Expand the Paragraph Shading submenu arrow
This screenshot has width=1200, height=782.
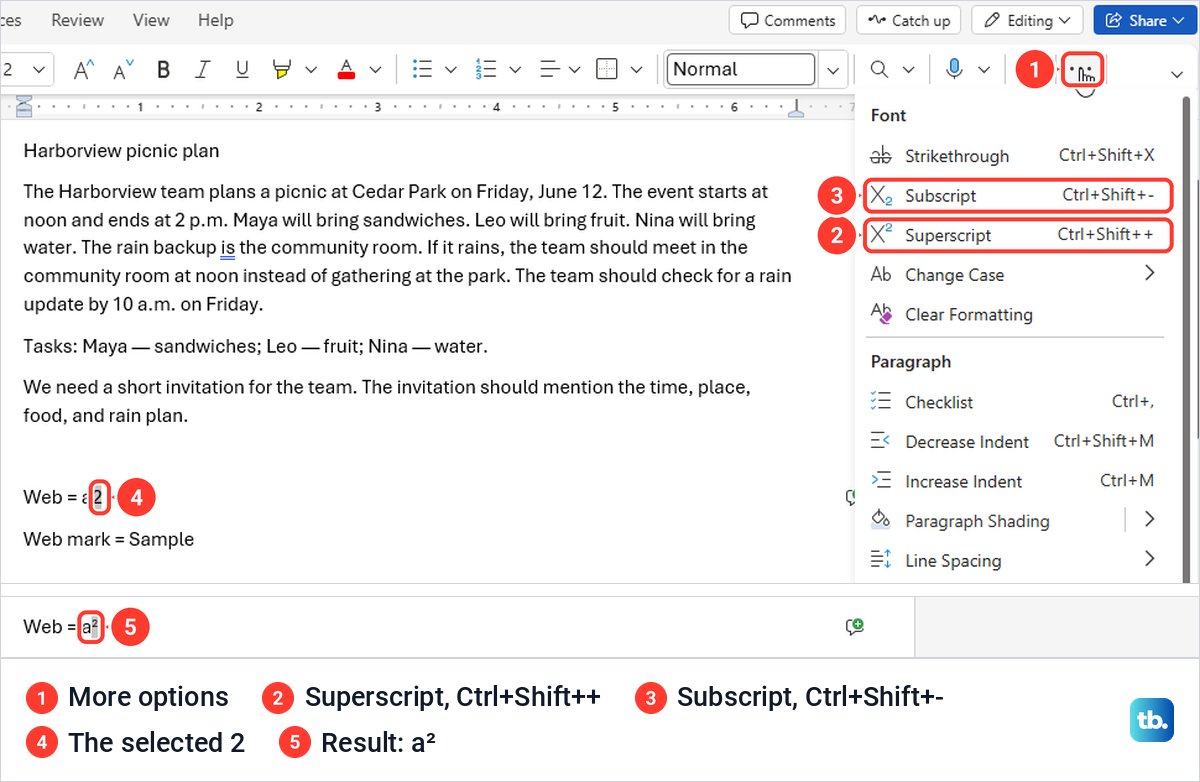click(1149, 519)
